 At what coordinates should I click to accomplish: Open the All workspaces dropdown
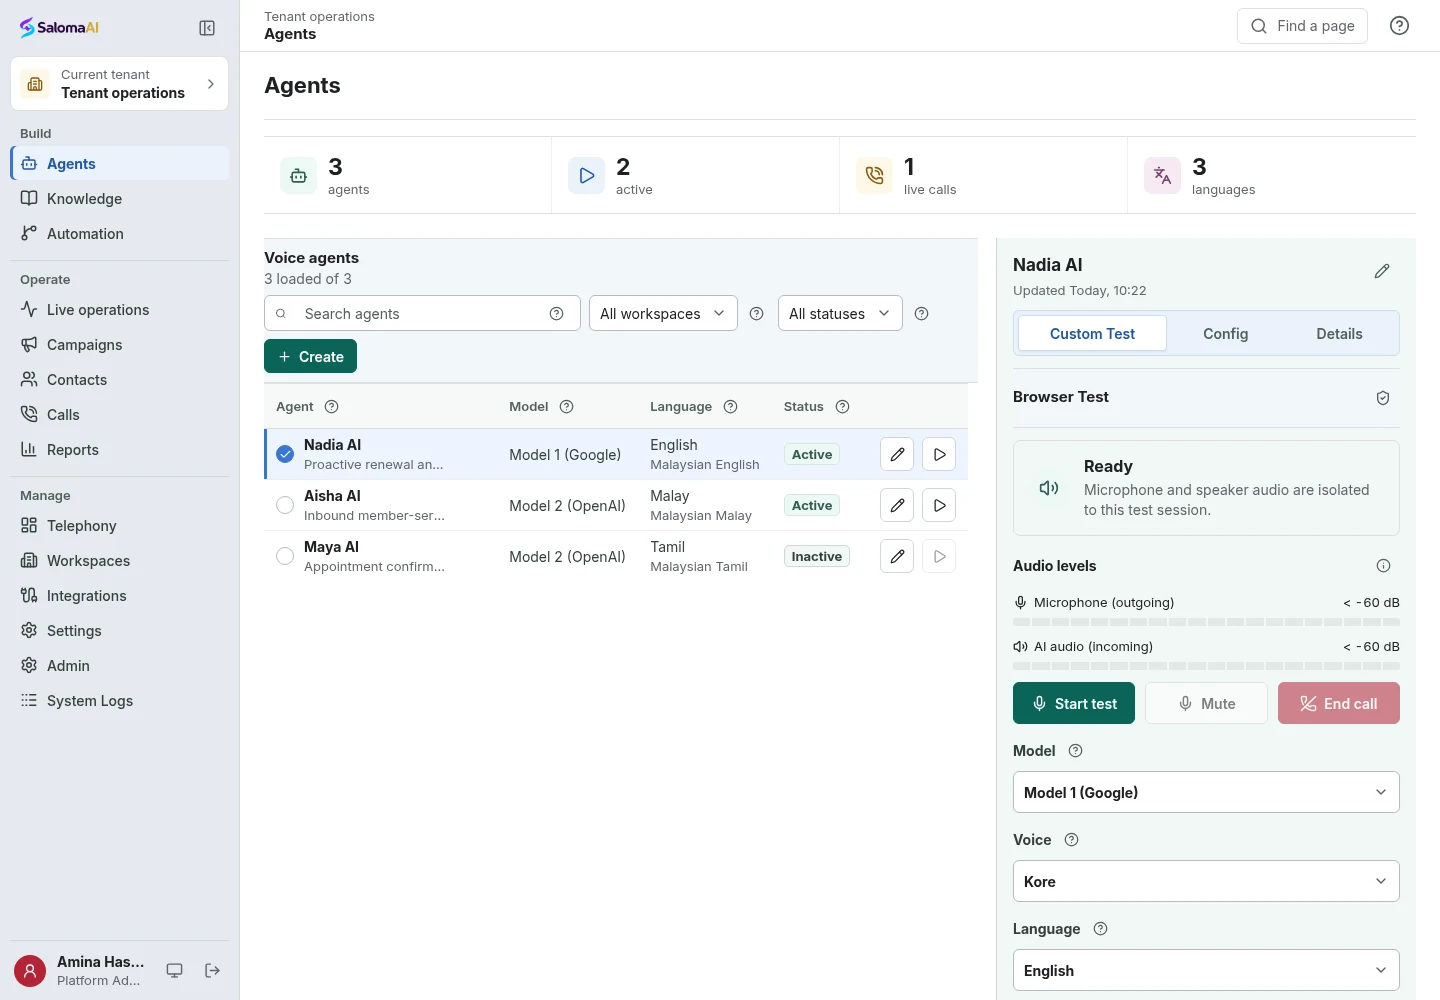coord(663,313)
